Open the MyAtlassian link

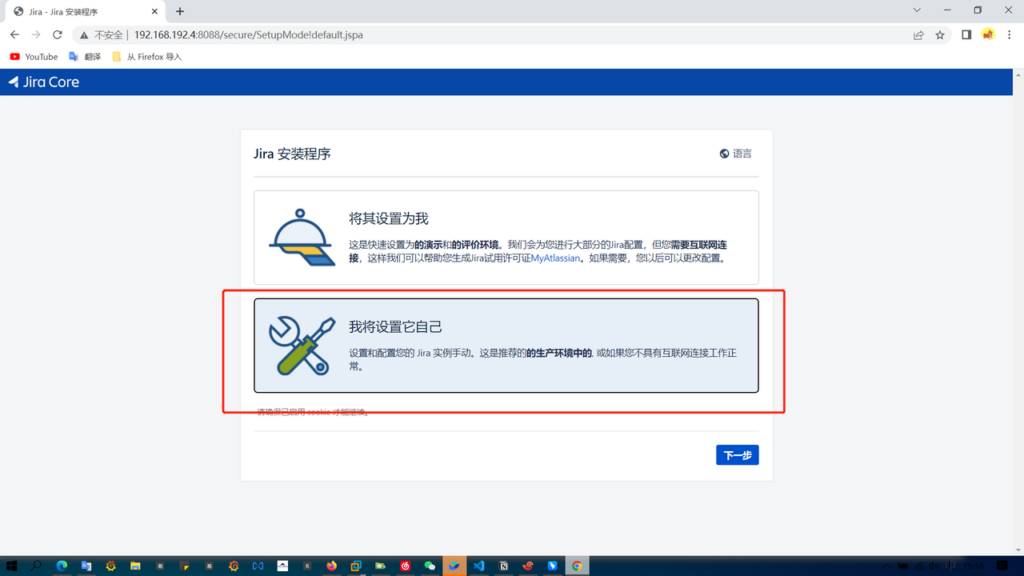click(x=556, y=258)
